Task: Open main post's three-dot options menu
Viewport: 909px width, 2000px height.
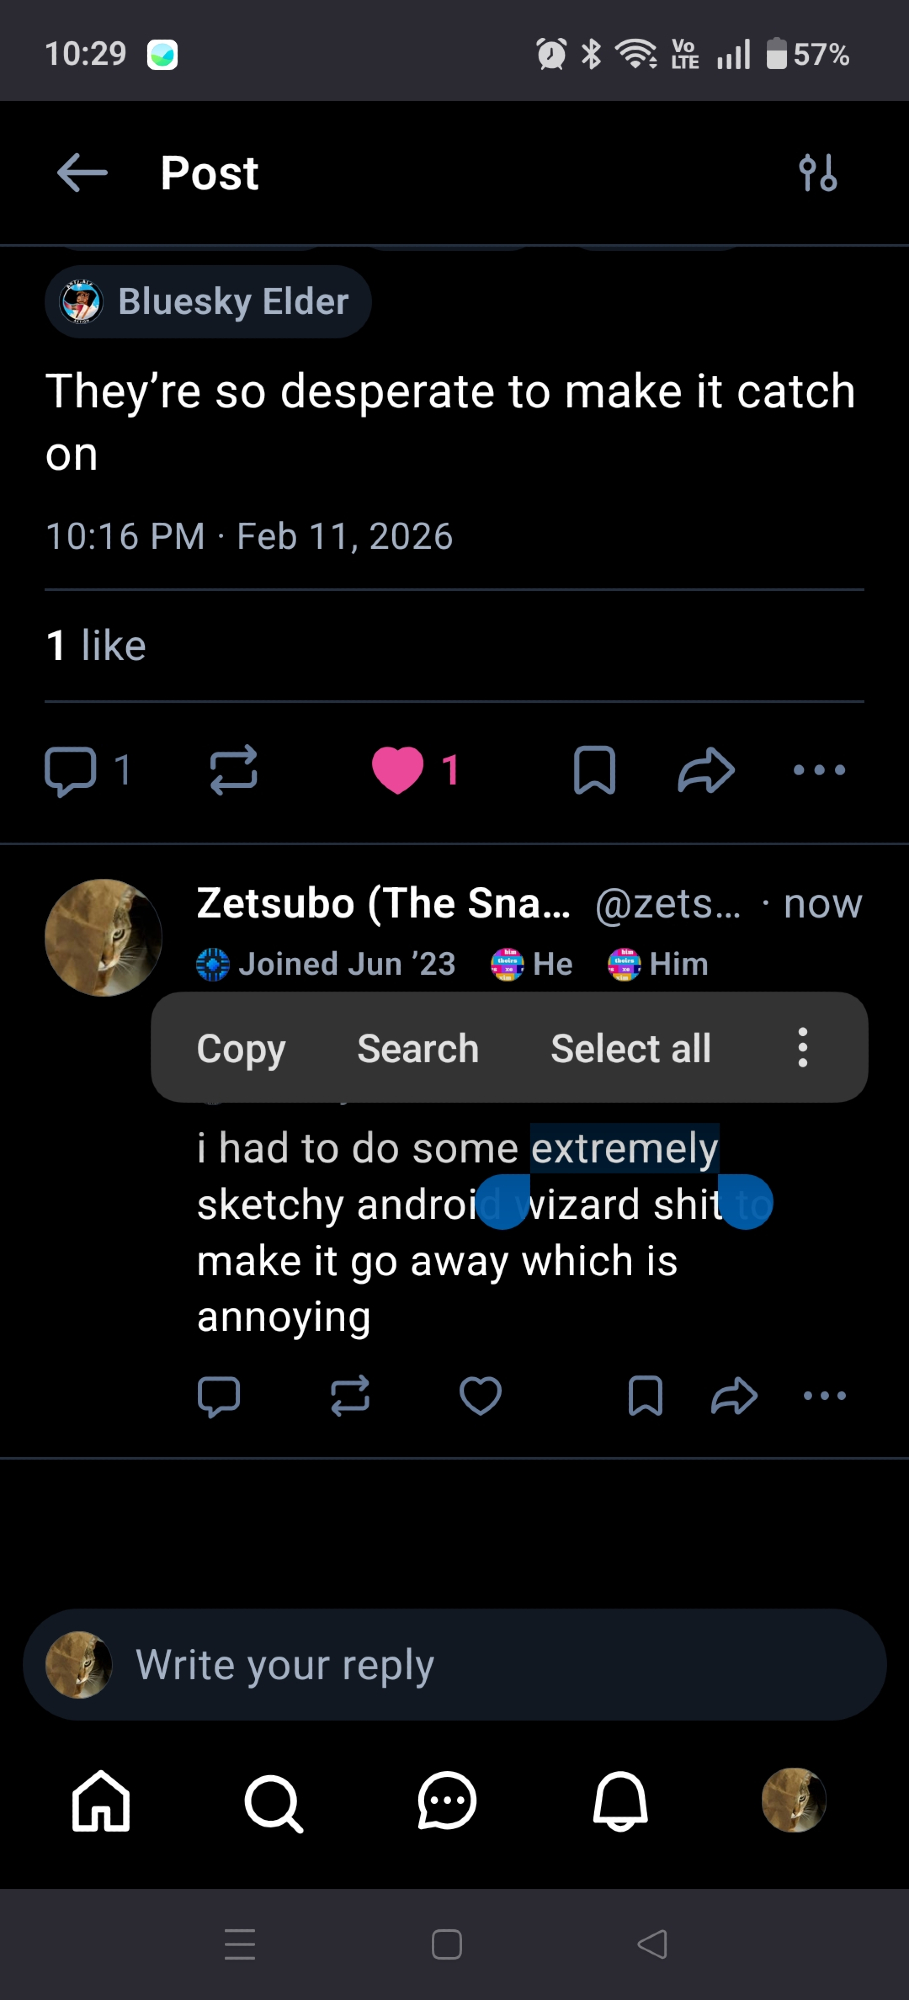Action: pyautogui.click(x=819, y=770)
